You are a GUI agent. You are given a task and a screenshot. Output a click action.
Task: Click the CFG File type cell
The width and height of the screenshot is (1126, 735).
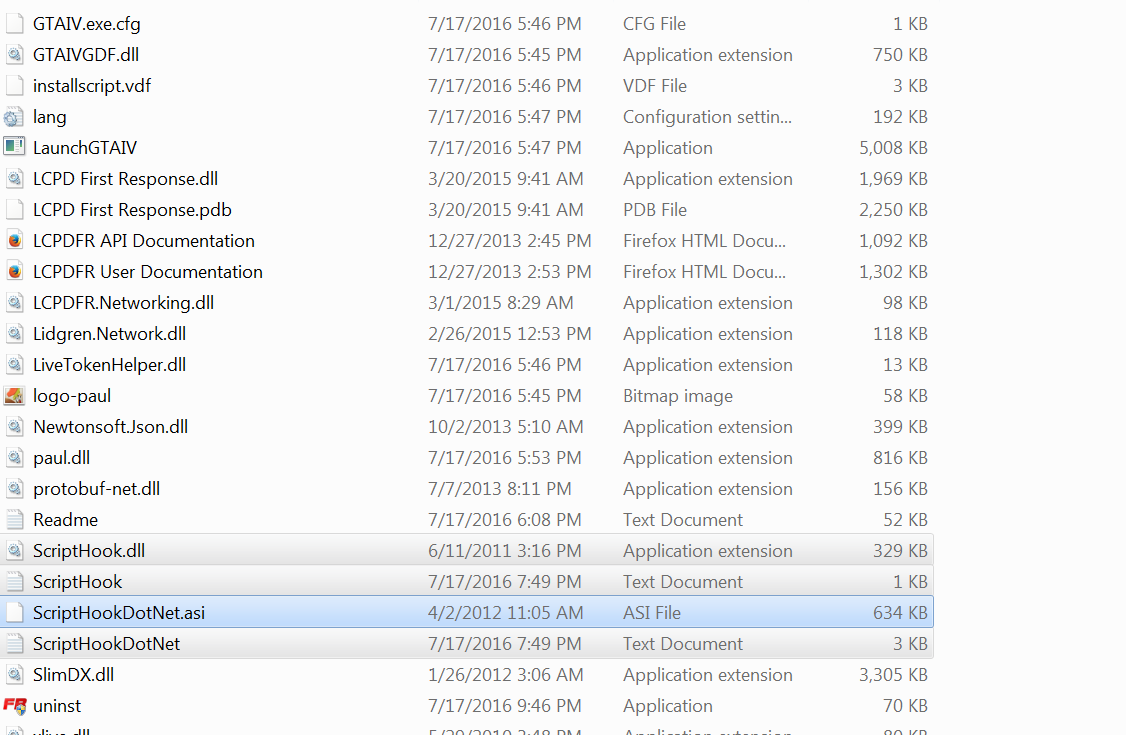(x=654, y=24)
